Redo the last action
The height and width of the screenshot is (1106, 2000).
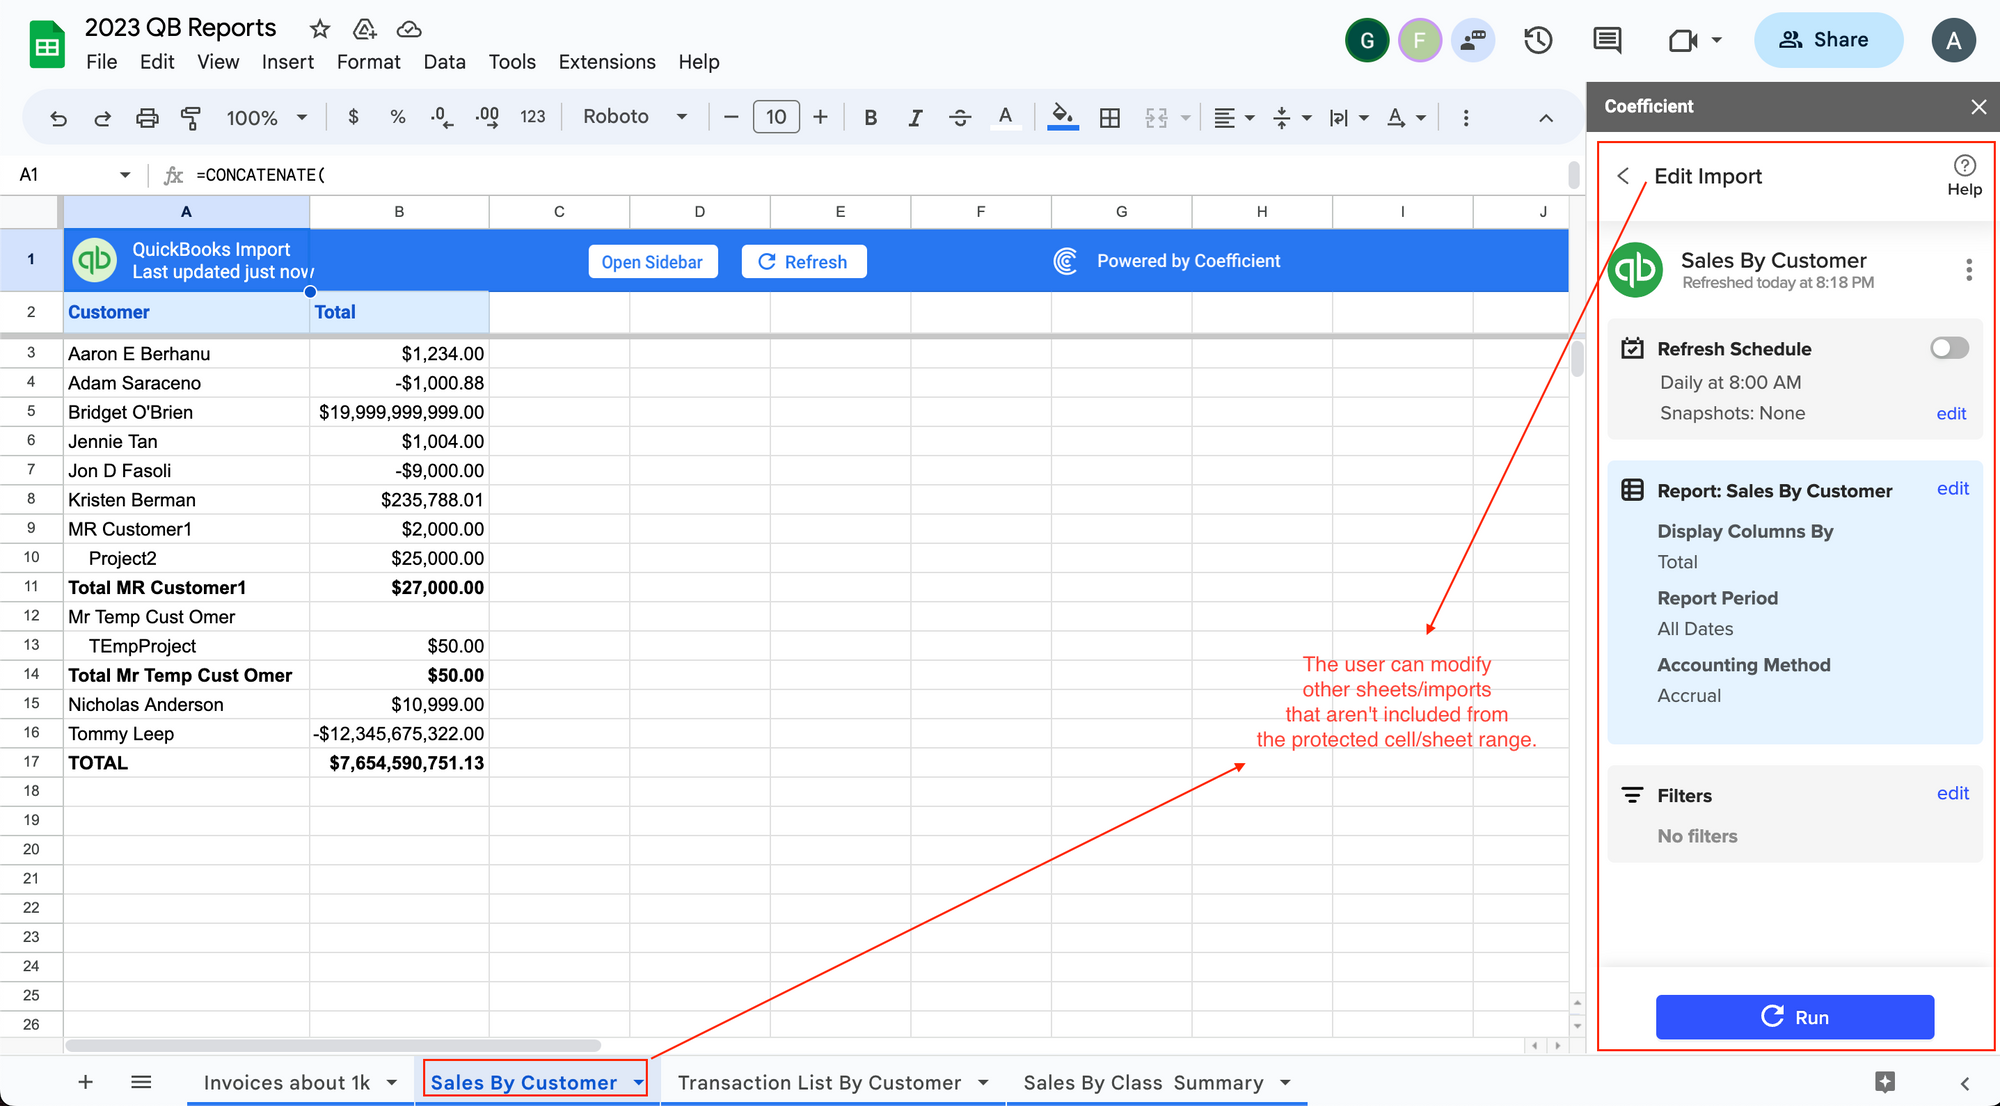[x=102, y=118]
